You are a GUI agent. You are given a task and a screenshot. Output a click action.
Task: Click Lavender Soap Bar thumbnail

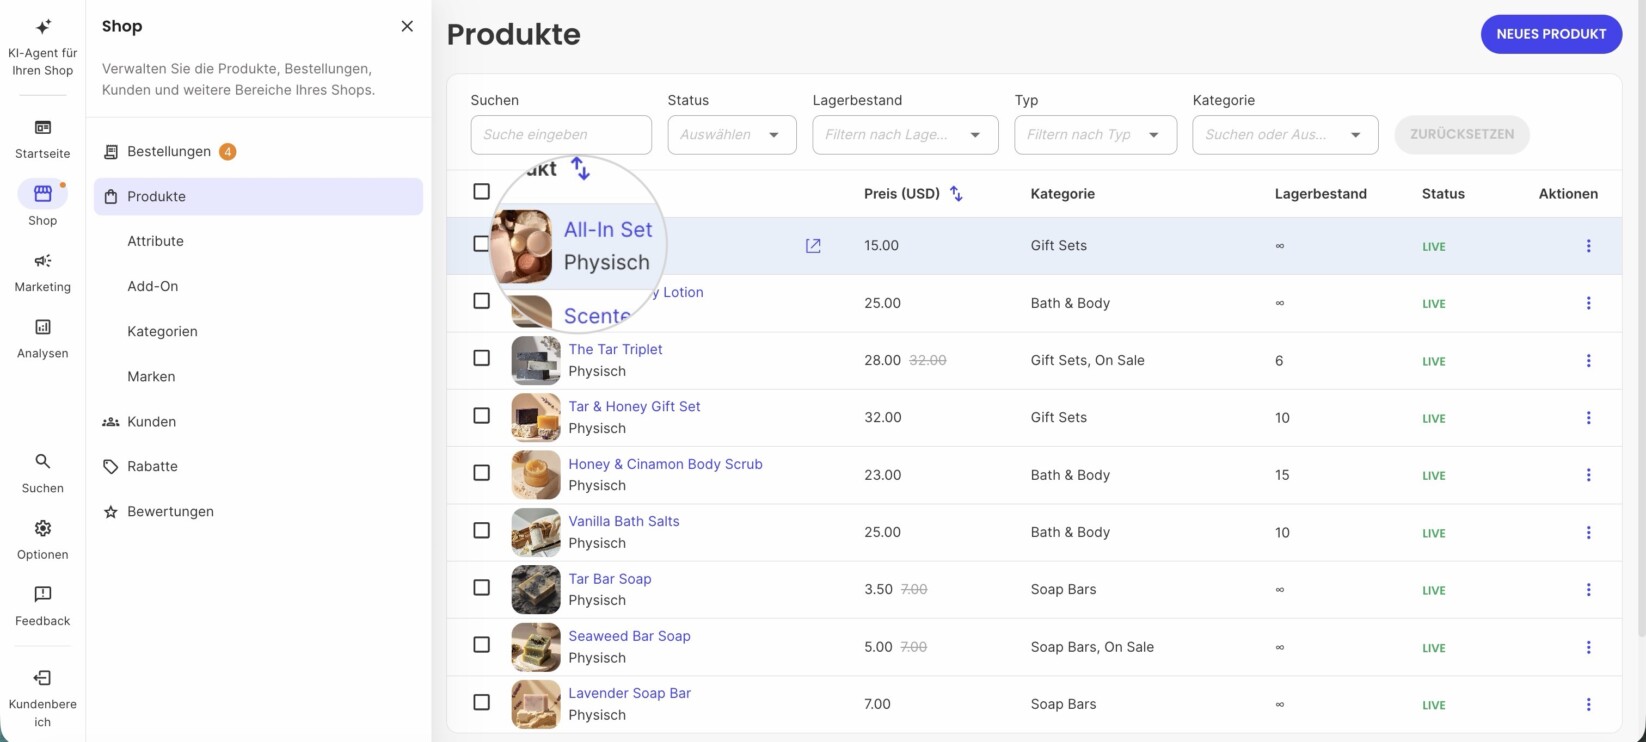pyautogui.click(x=536, y=705)
